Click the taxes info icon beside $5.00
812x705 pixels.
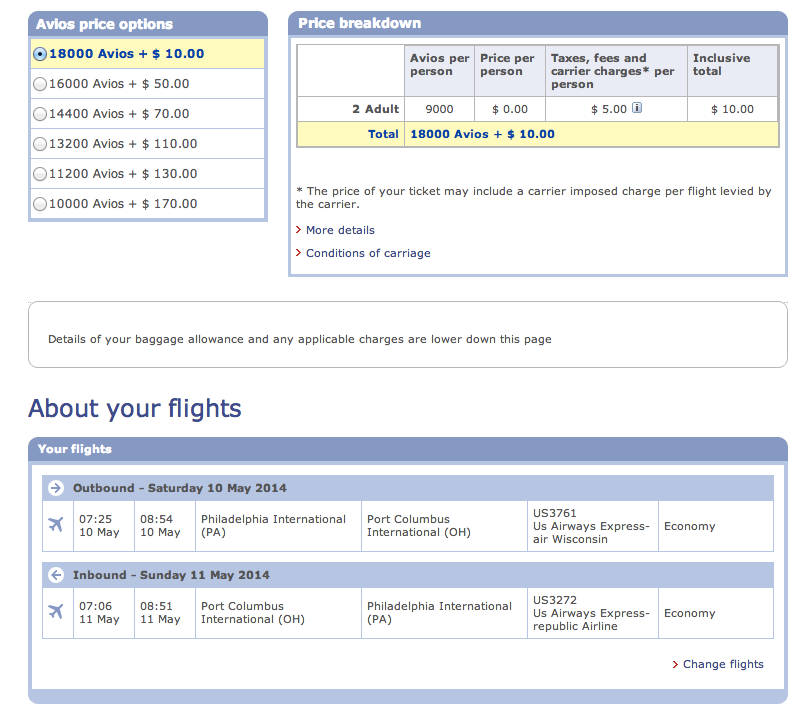(637, 108)
